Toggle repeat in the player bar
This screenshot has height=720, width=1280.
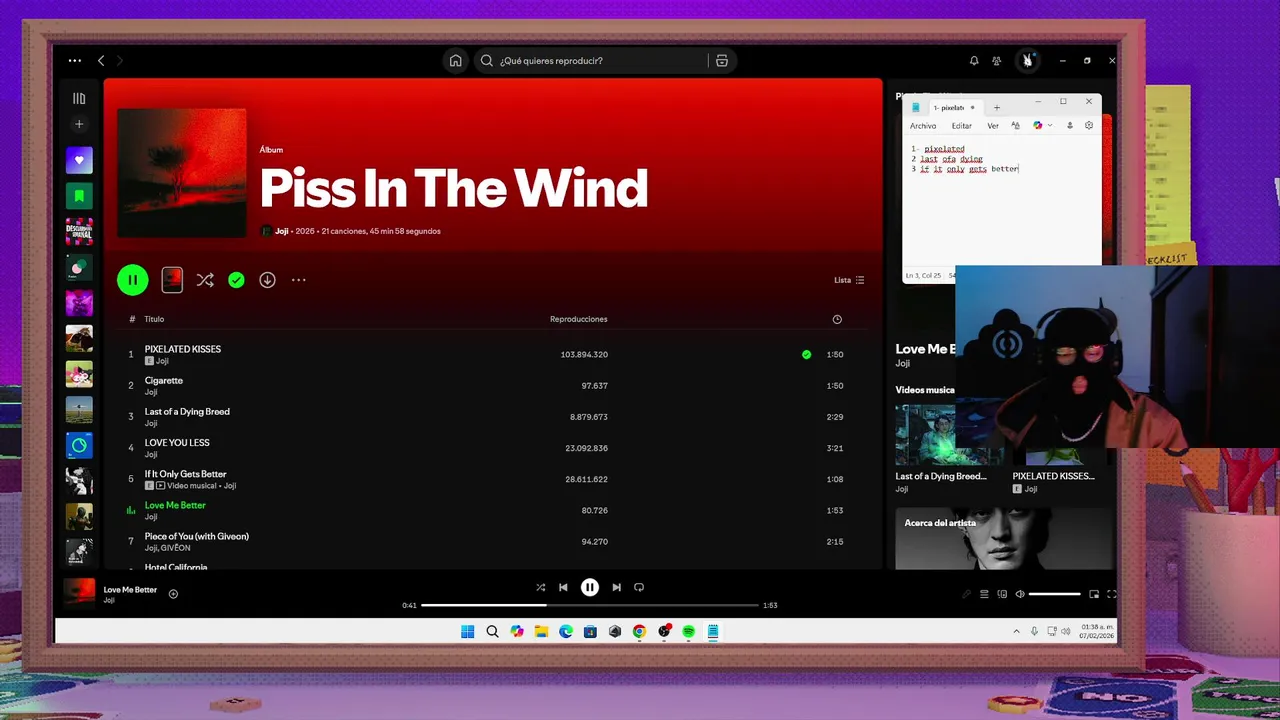pos(639,587)
